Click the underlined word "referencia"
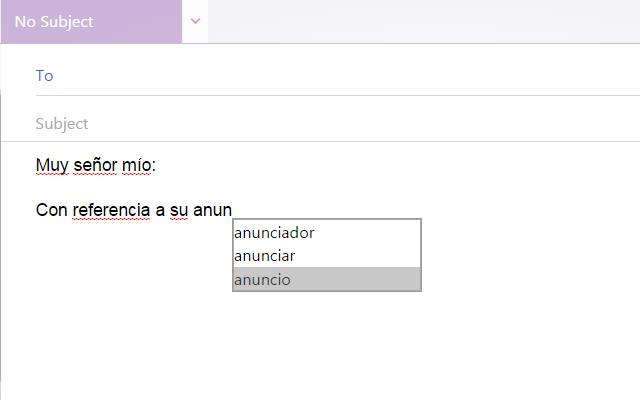This screenshot has height=400, width=640. click(111, 210)
